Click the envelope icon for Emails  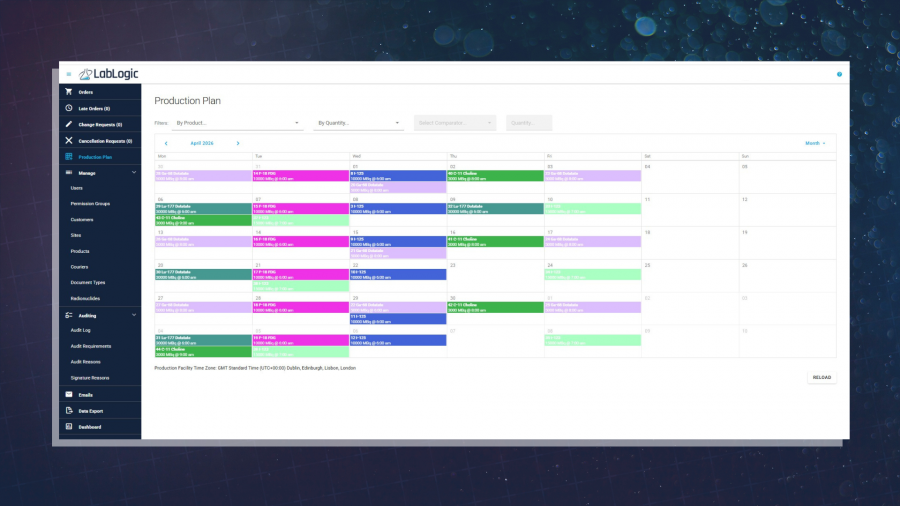pyautogui.click(x=68, y=395)
